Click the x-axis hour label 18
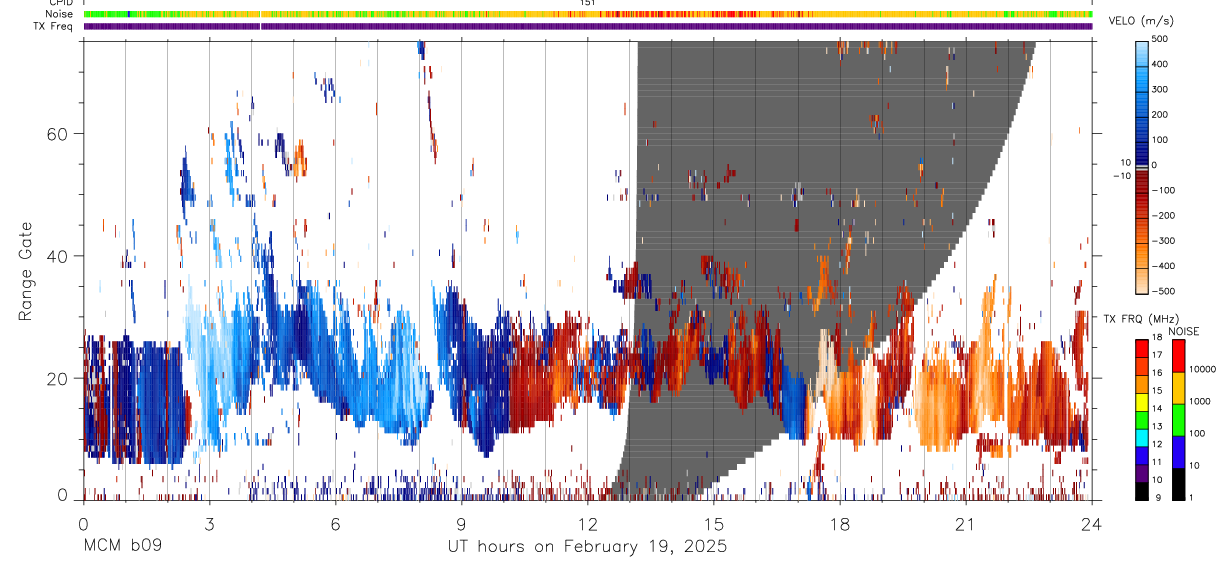 click(839, 523)
